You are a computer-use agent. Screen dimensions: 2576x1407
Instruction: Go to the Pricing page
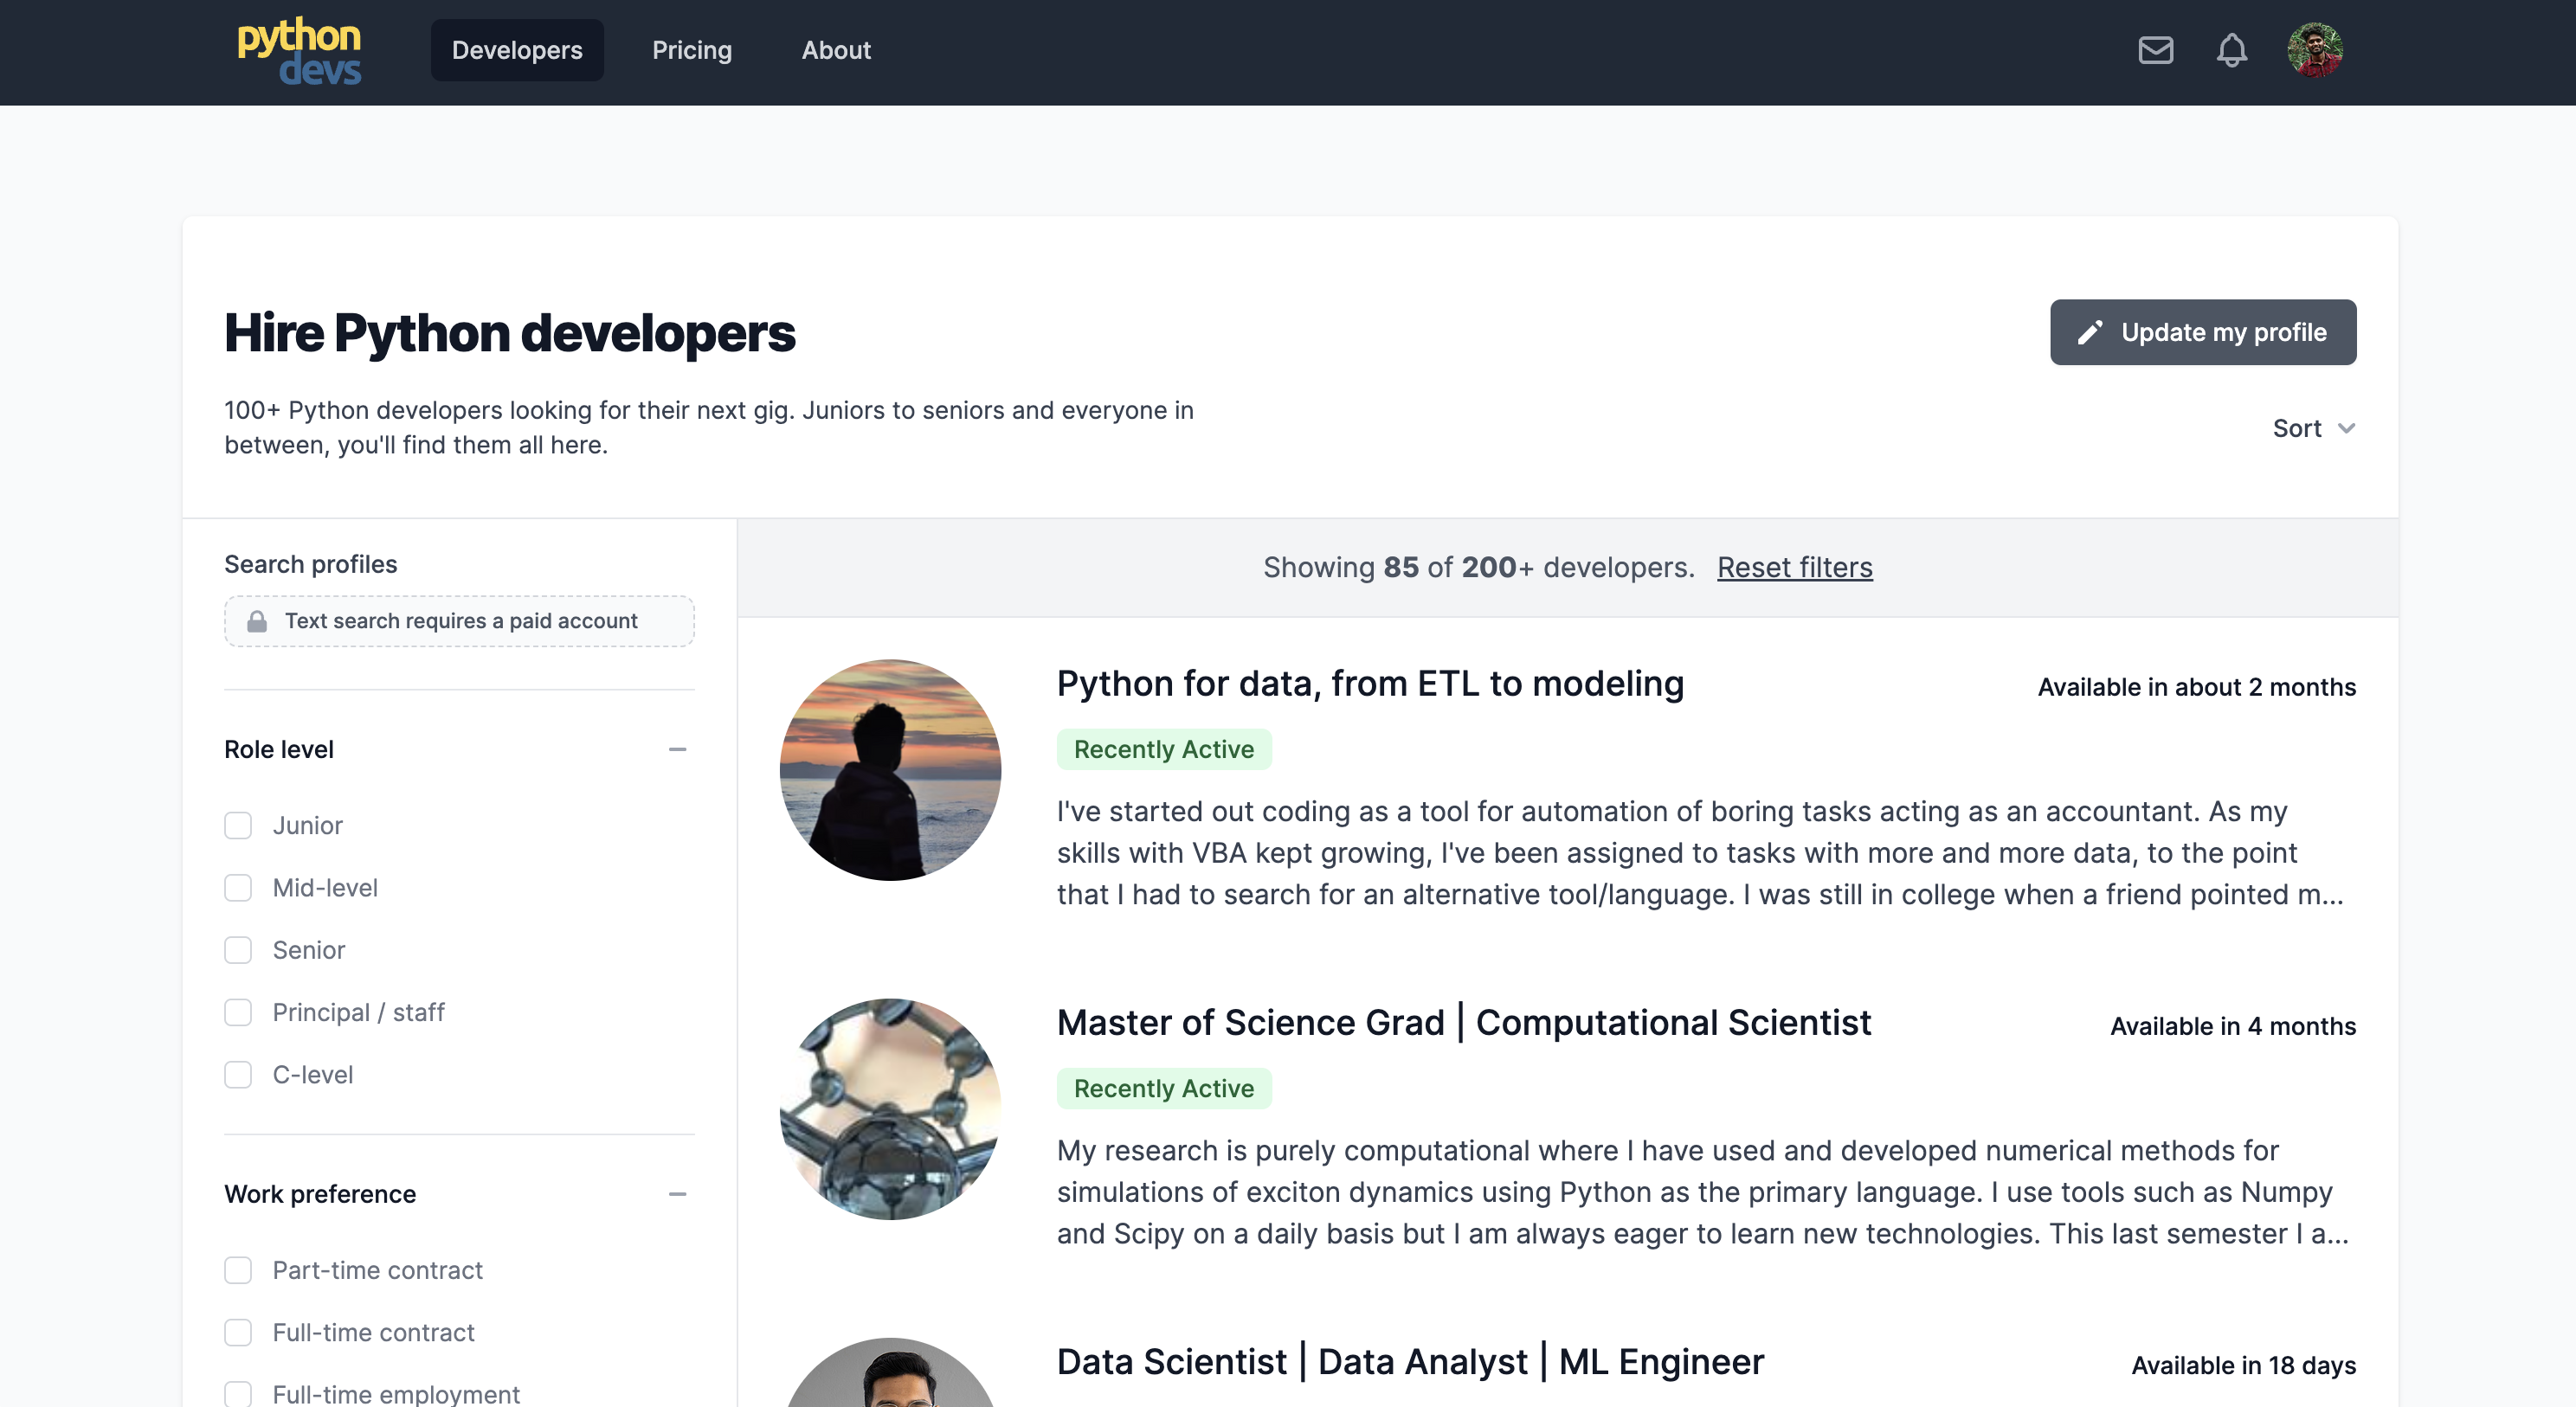(x=692, y=50)
